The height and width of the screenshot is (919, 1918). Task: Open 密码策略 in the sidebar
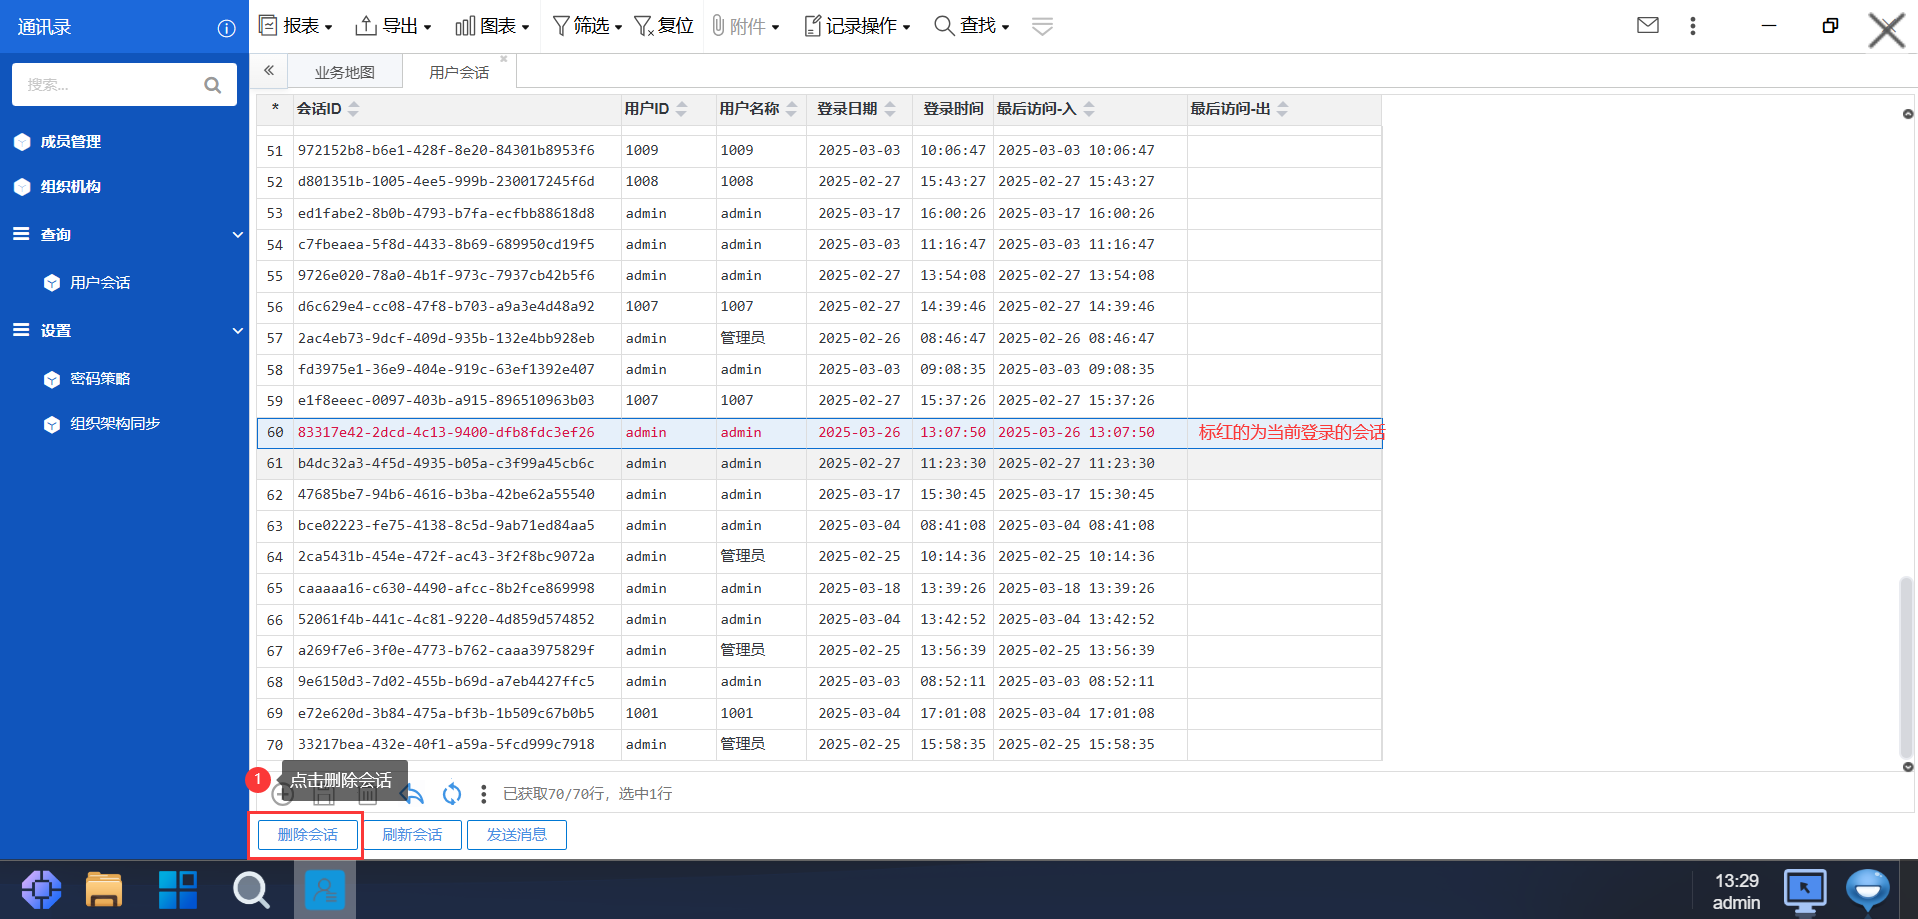tap(100, 379)
